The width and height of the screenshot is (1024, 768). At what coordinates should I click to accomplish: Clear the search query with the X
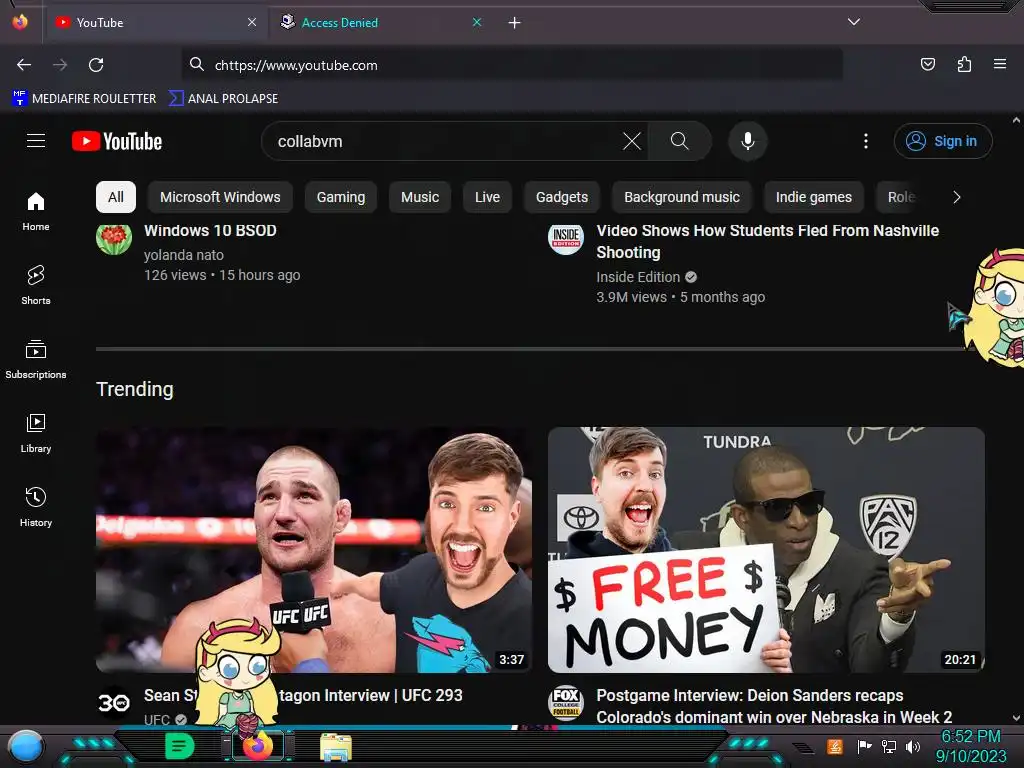coord(632,141)
